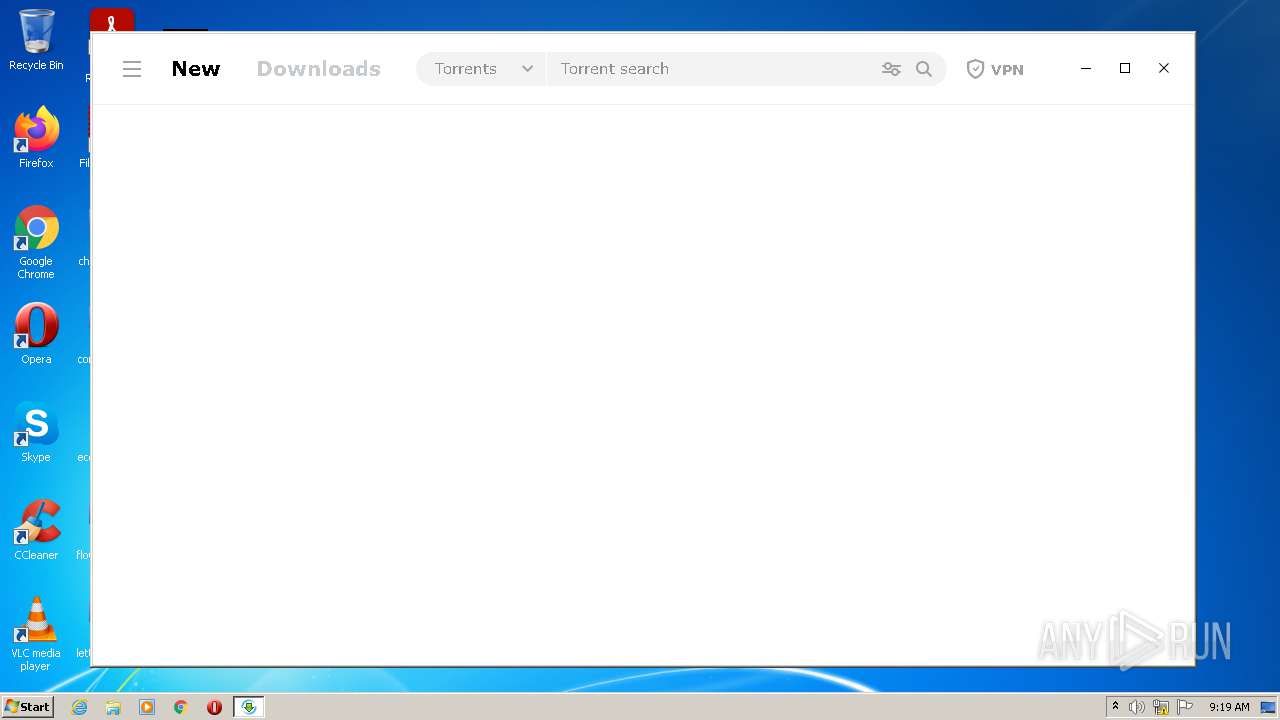1280x720 pixels.
Task: Expand the Torrents search type dropdown
Action: [482, 69]
